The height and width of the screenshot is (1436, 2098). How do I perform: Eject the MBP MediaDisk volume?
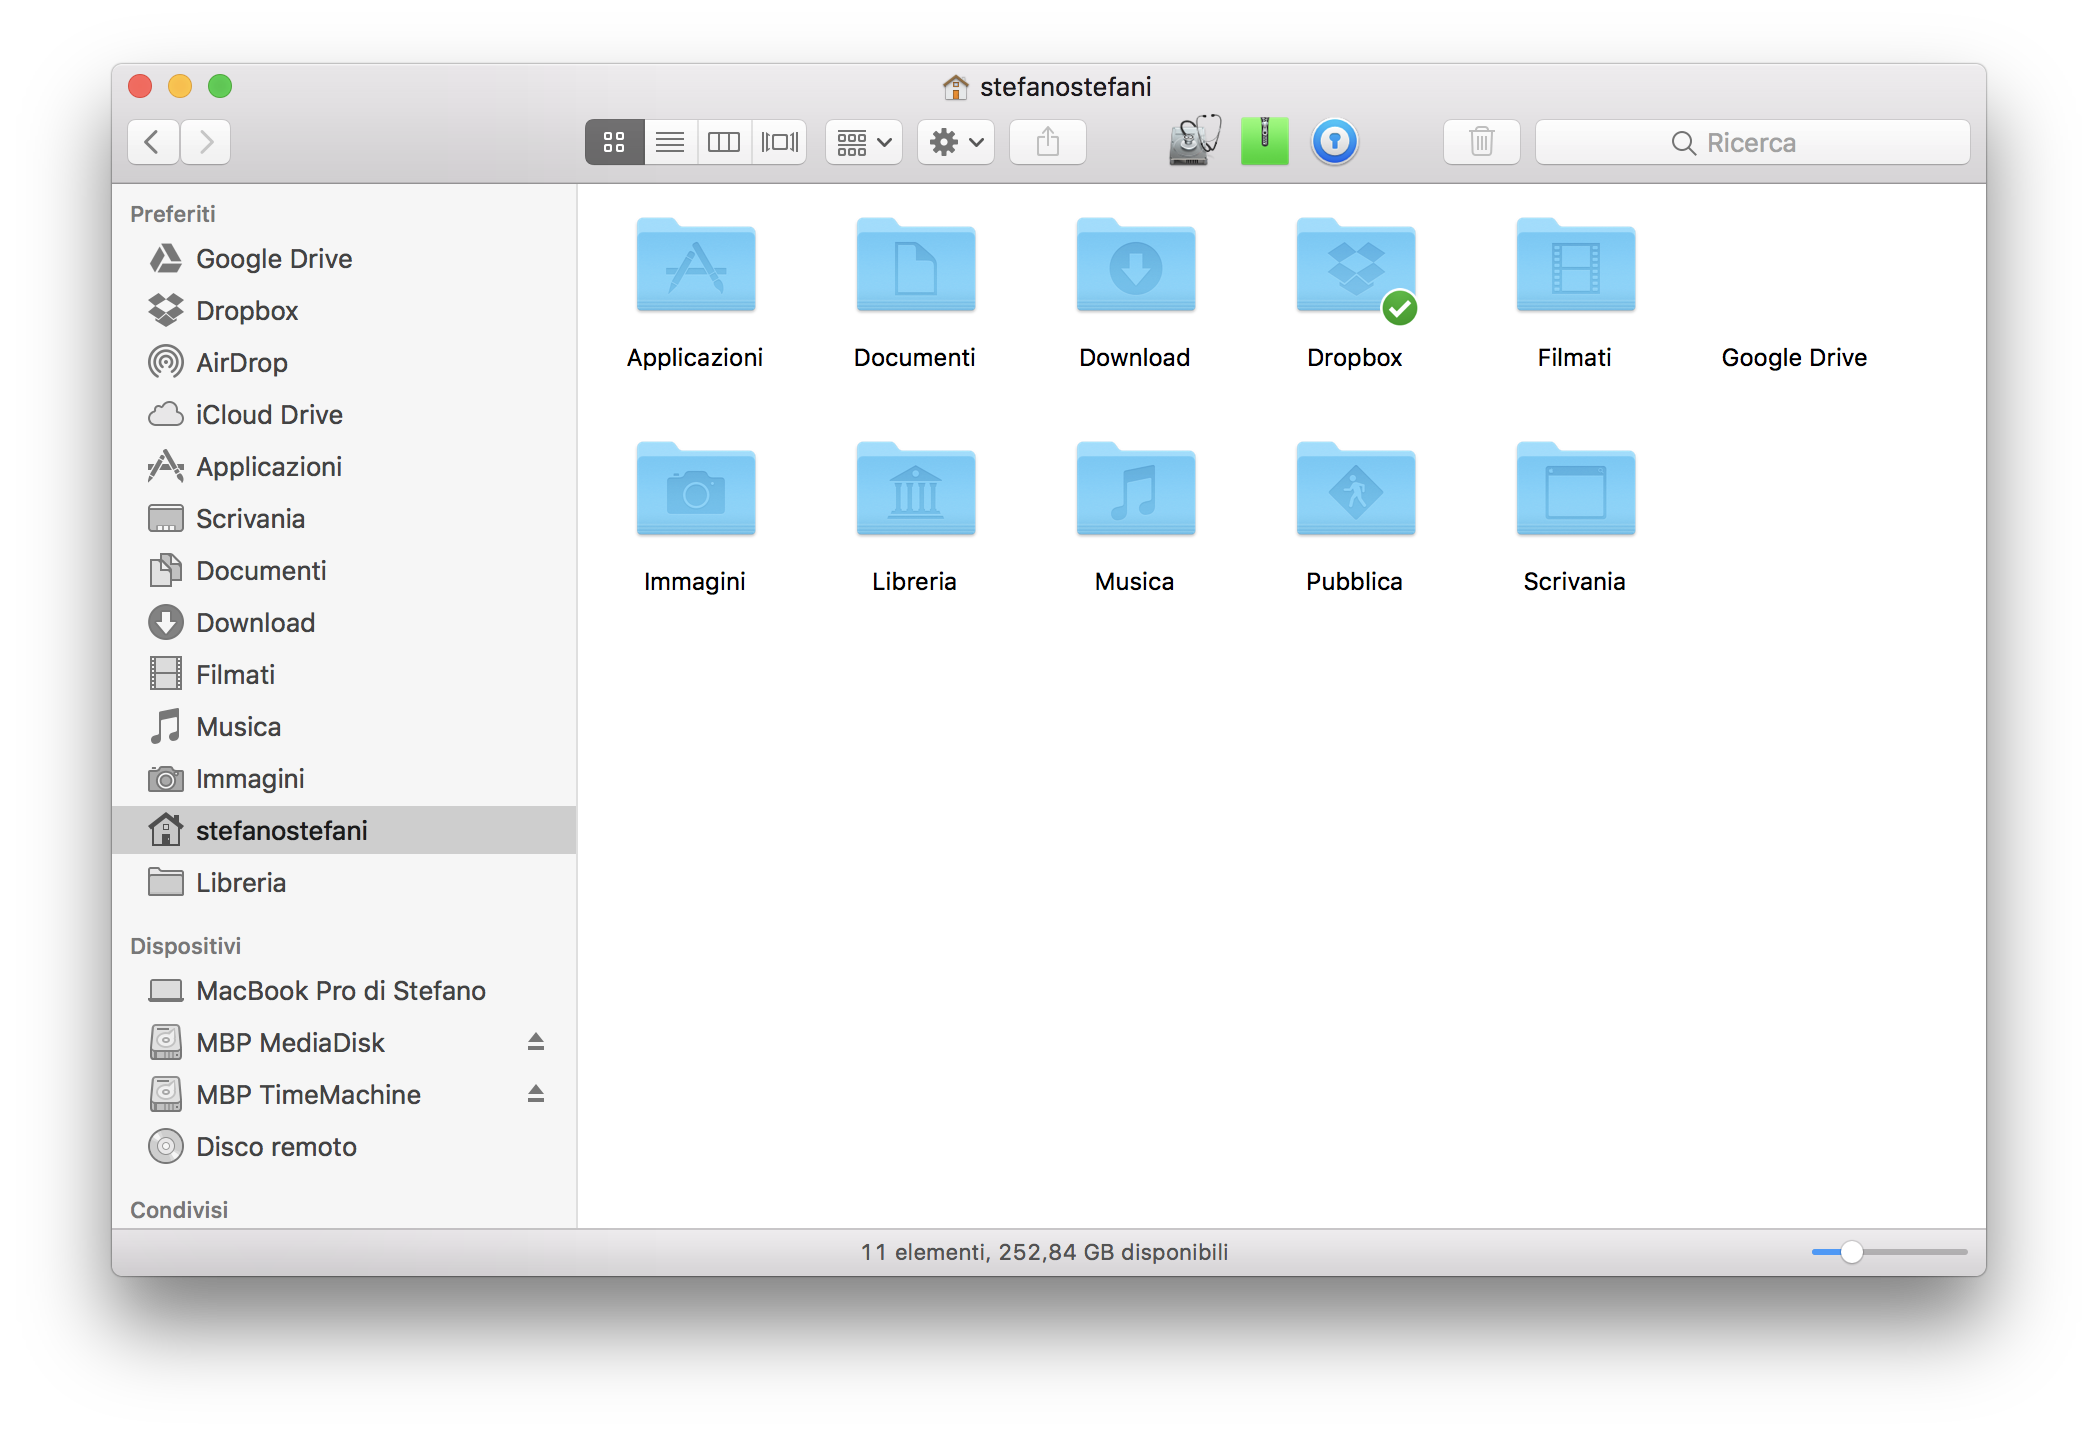coord(536,1042)
